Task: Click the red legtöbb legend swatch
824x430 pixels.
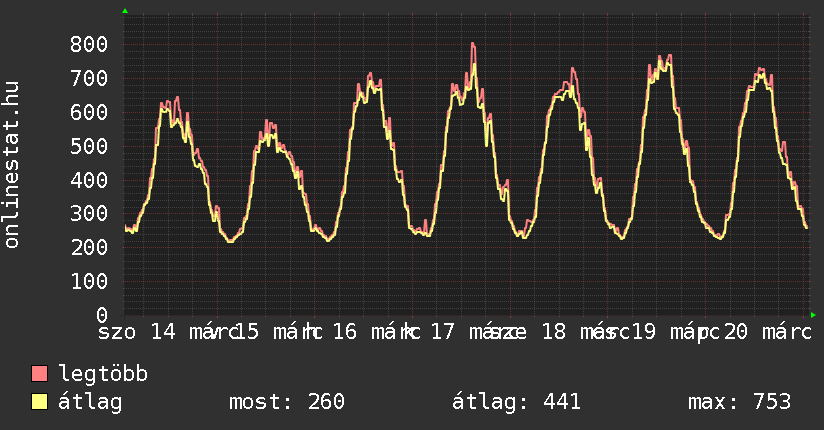Action: tap(40, 374)
